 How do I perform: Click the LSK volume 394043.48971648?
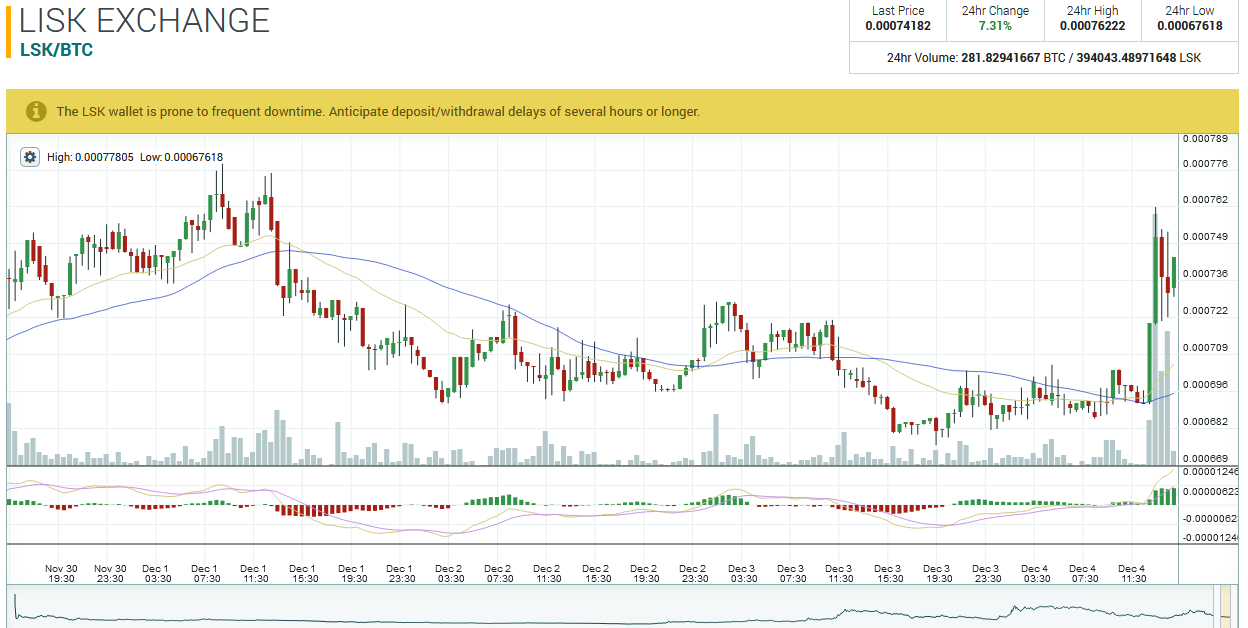pyautogui.click(x=1125, y=58)
